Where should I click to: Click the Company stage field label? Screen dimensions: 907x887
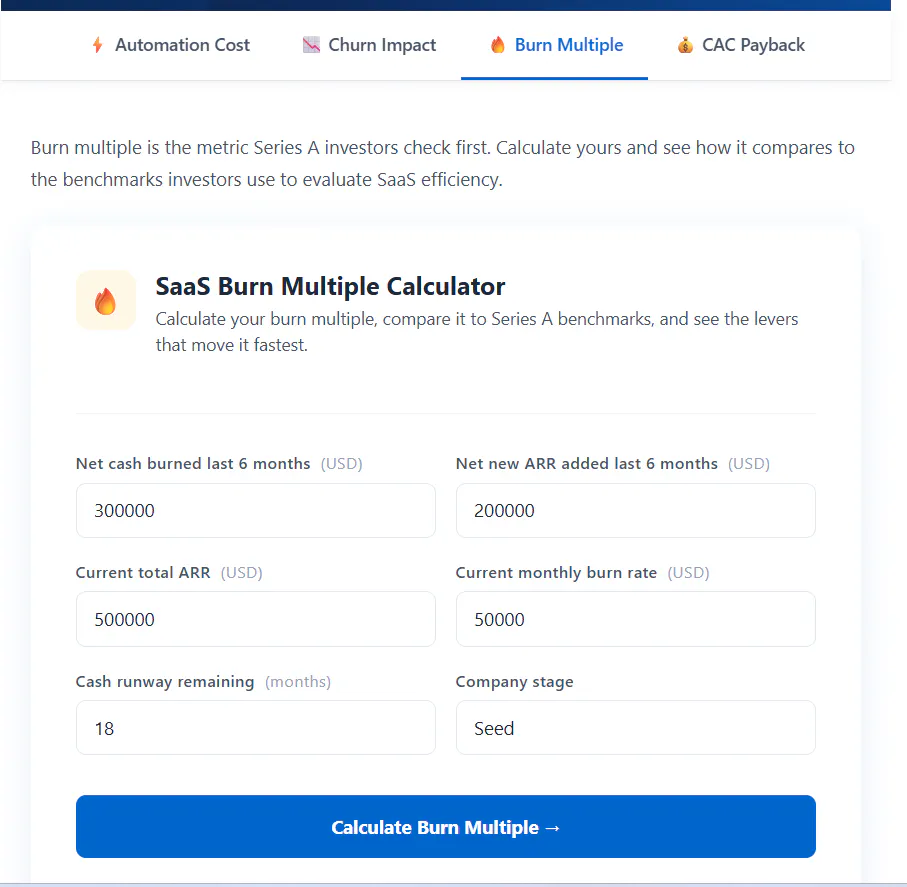tap(514, 682)
